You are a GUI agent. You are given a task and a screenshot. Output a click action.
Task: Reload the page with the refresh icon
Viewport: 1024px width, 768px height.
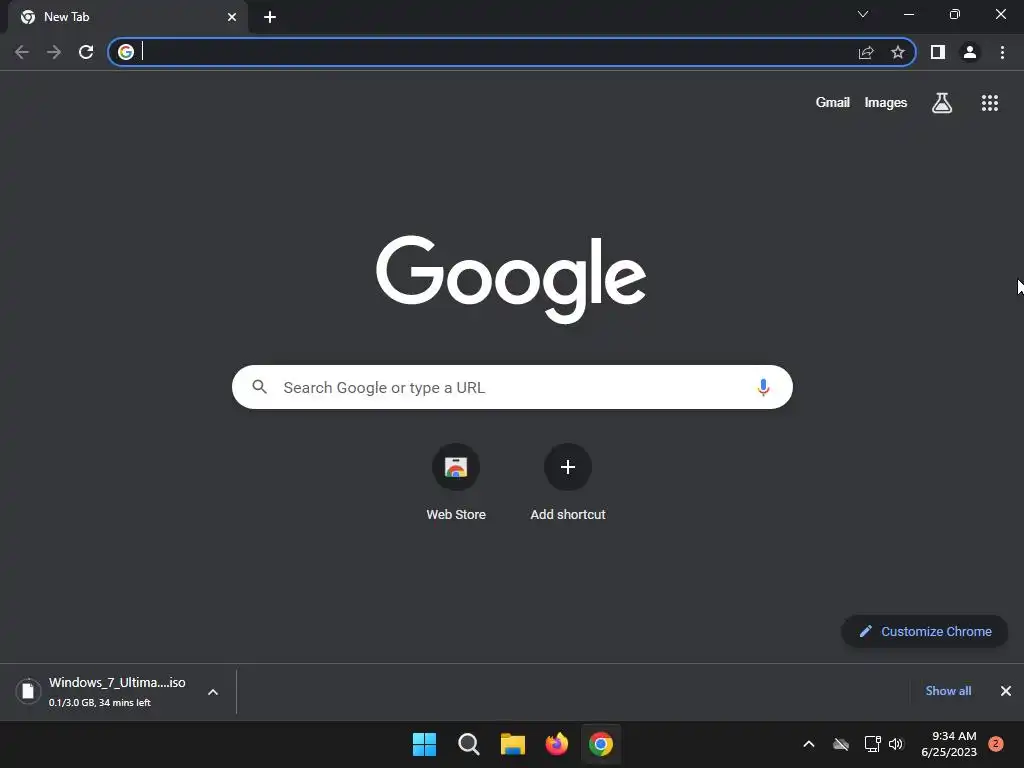coord(86,52)
